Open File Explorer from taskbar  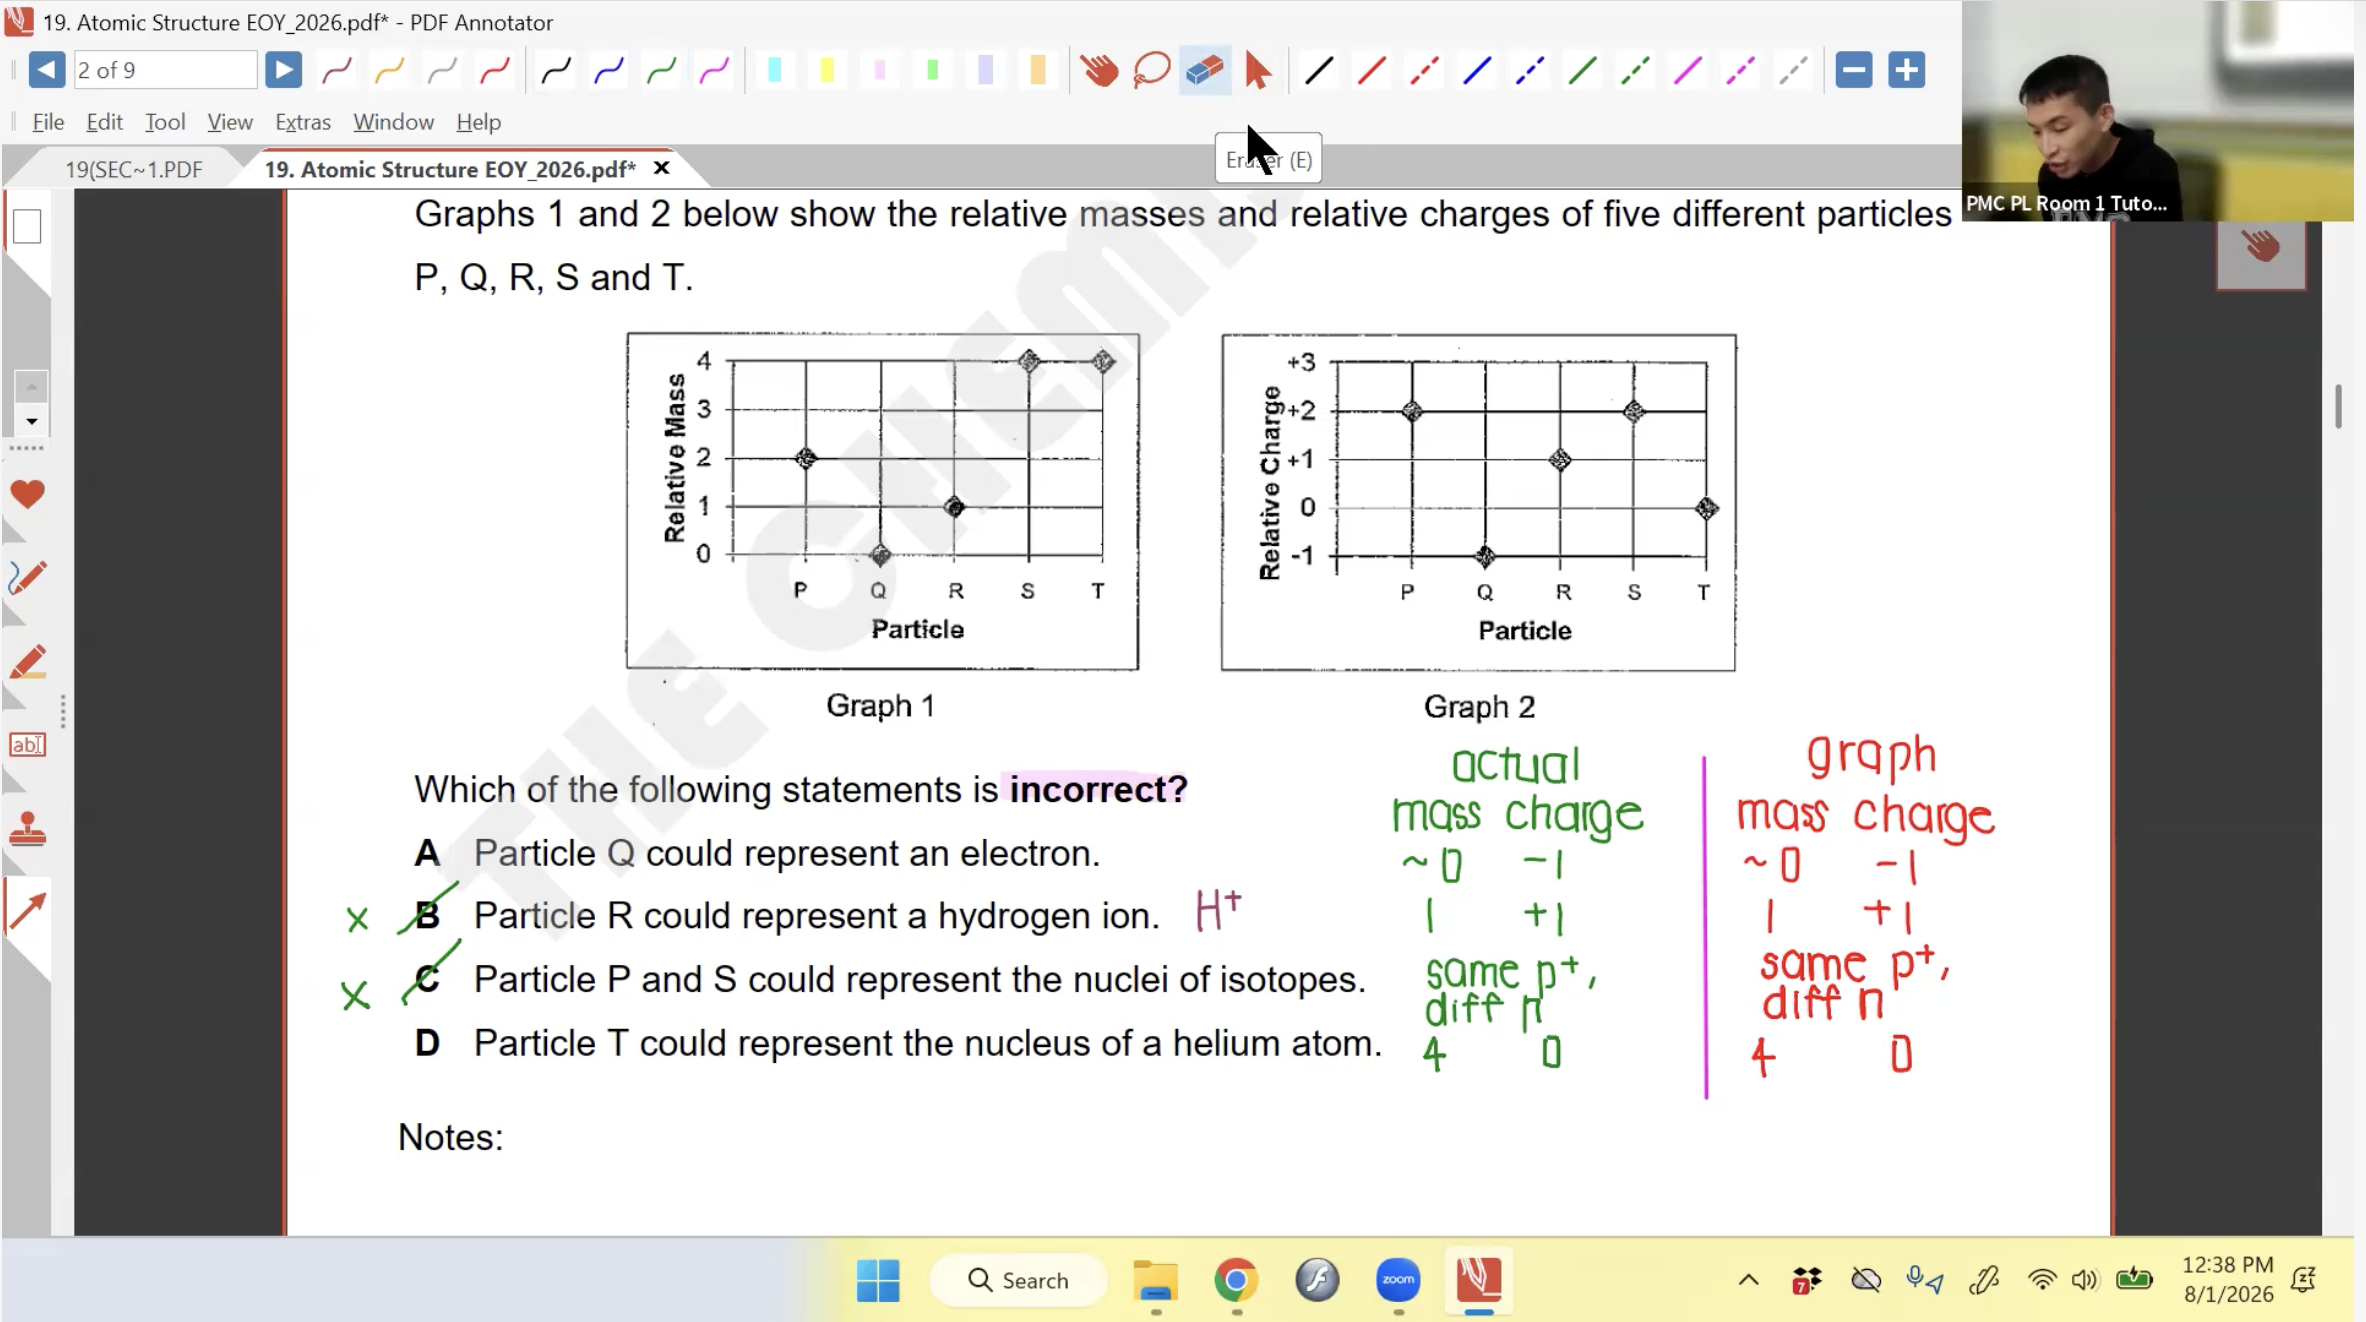pyautogui.click(x=1155, y=1280)
